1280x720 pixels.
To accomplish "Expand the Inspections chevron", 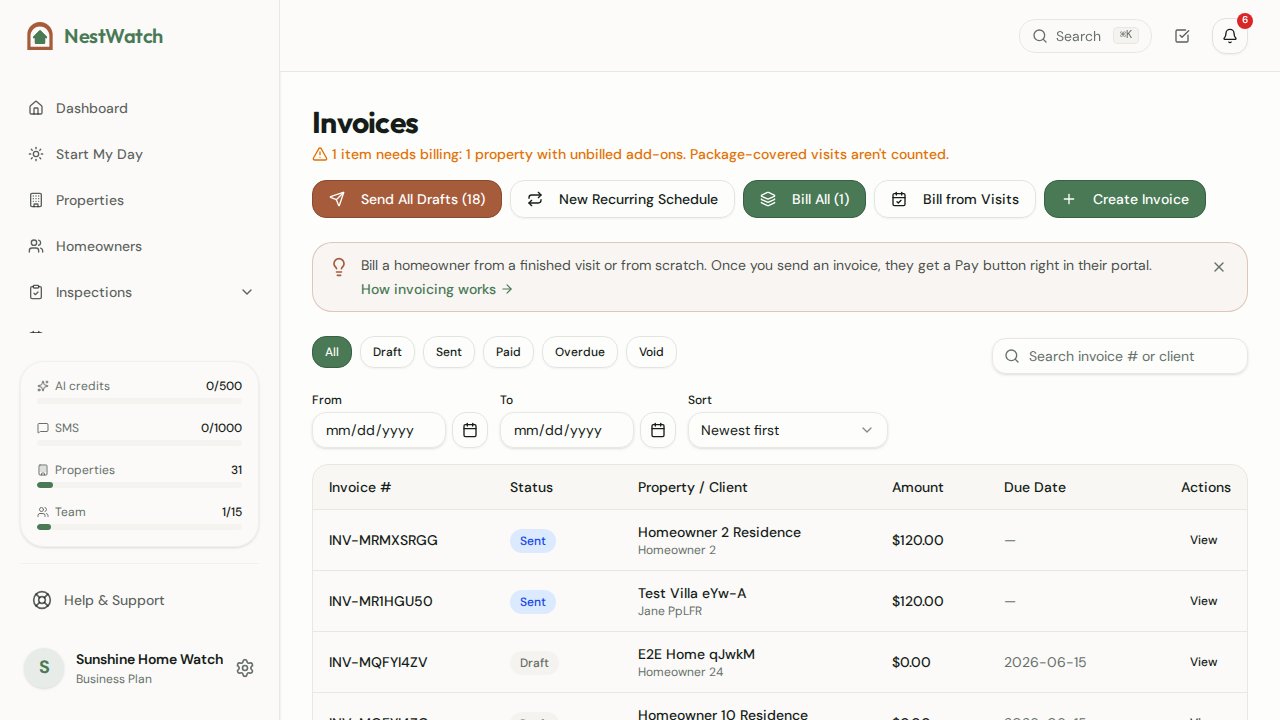I will coord(247,292).
